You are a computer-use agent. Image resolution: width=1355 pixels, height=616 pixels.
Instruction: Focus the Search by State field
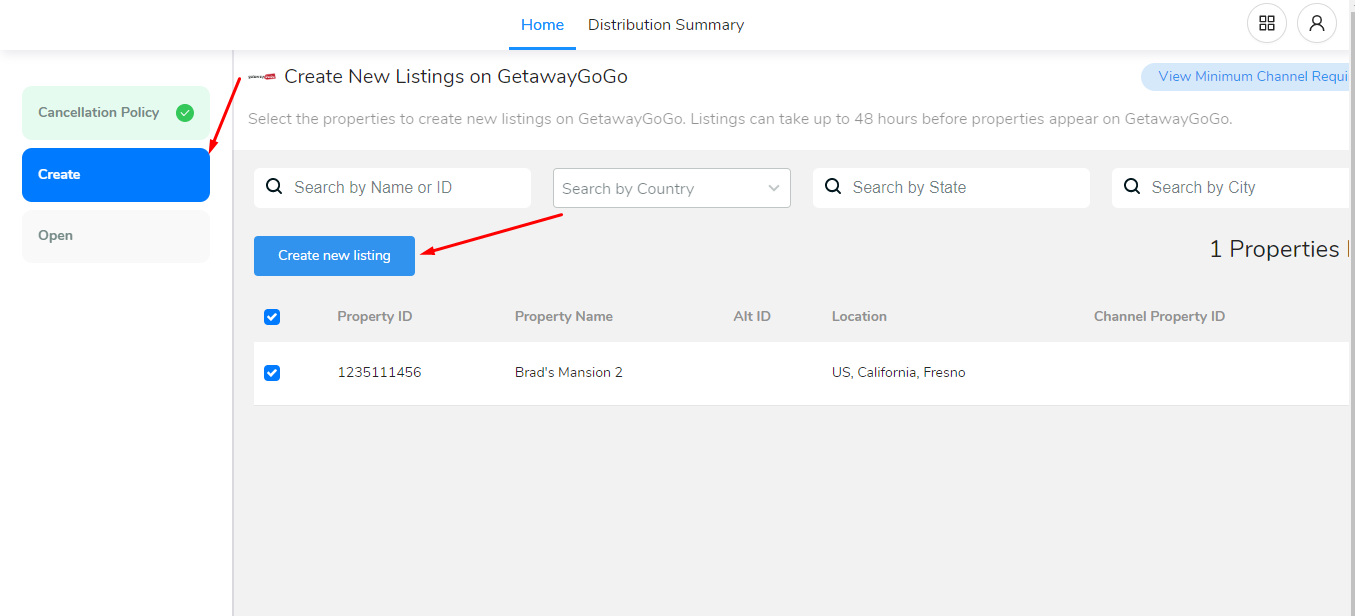tap(951, 188)
